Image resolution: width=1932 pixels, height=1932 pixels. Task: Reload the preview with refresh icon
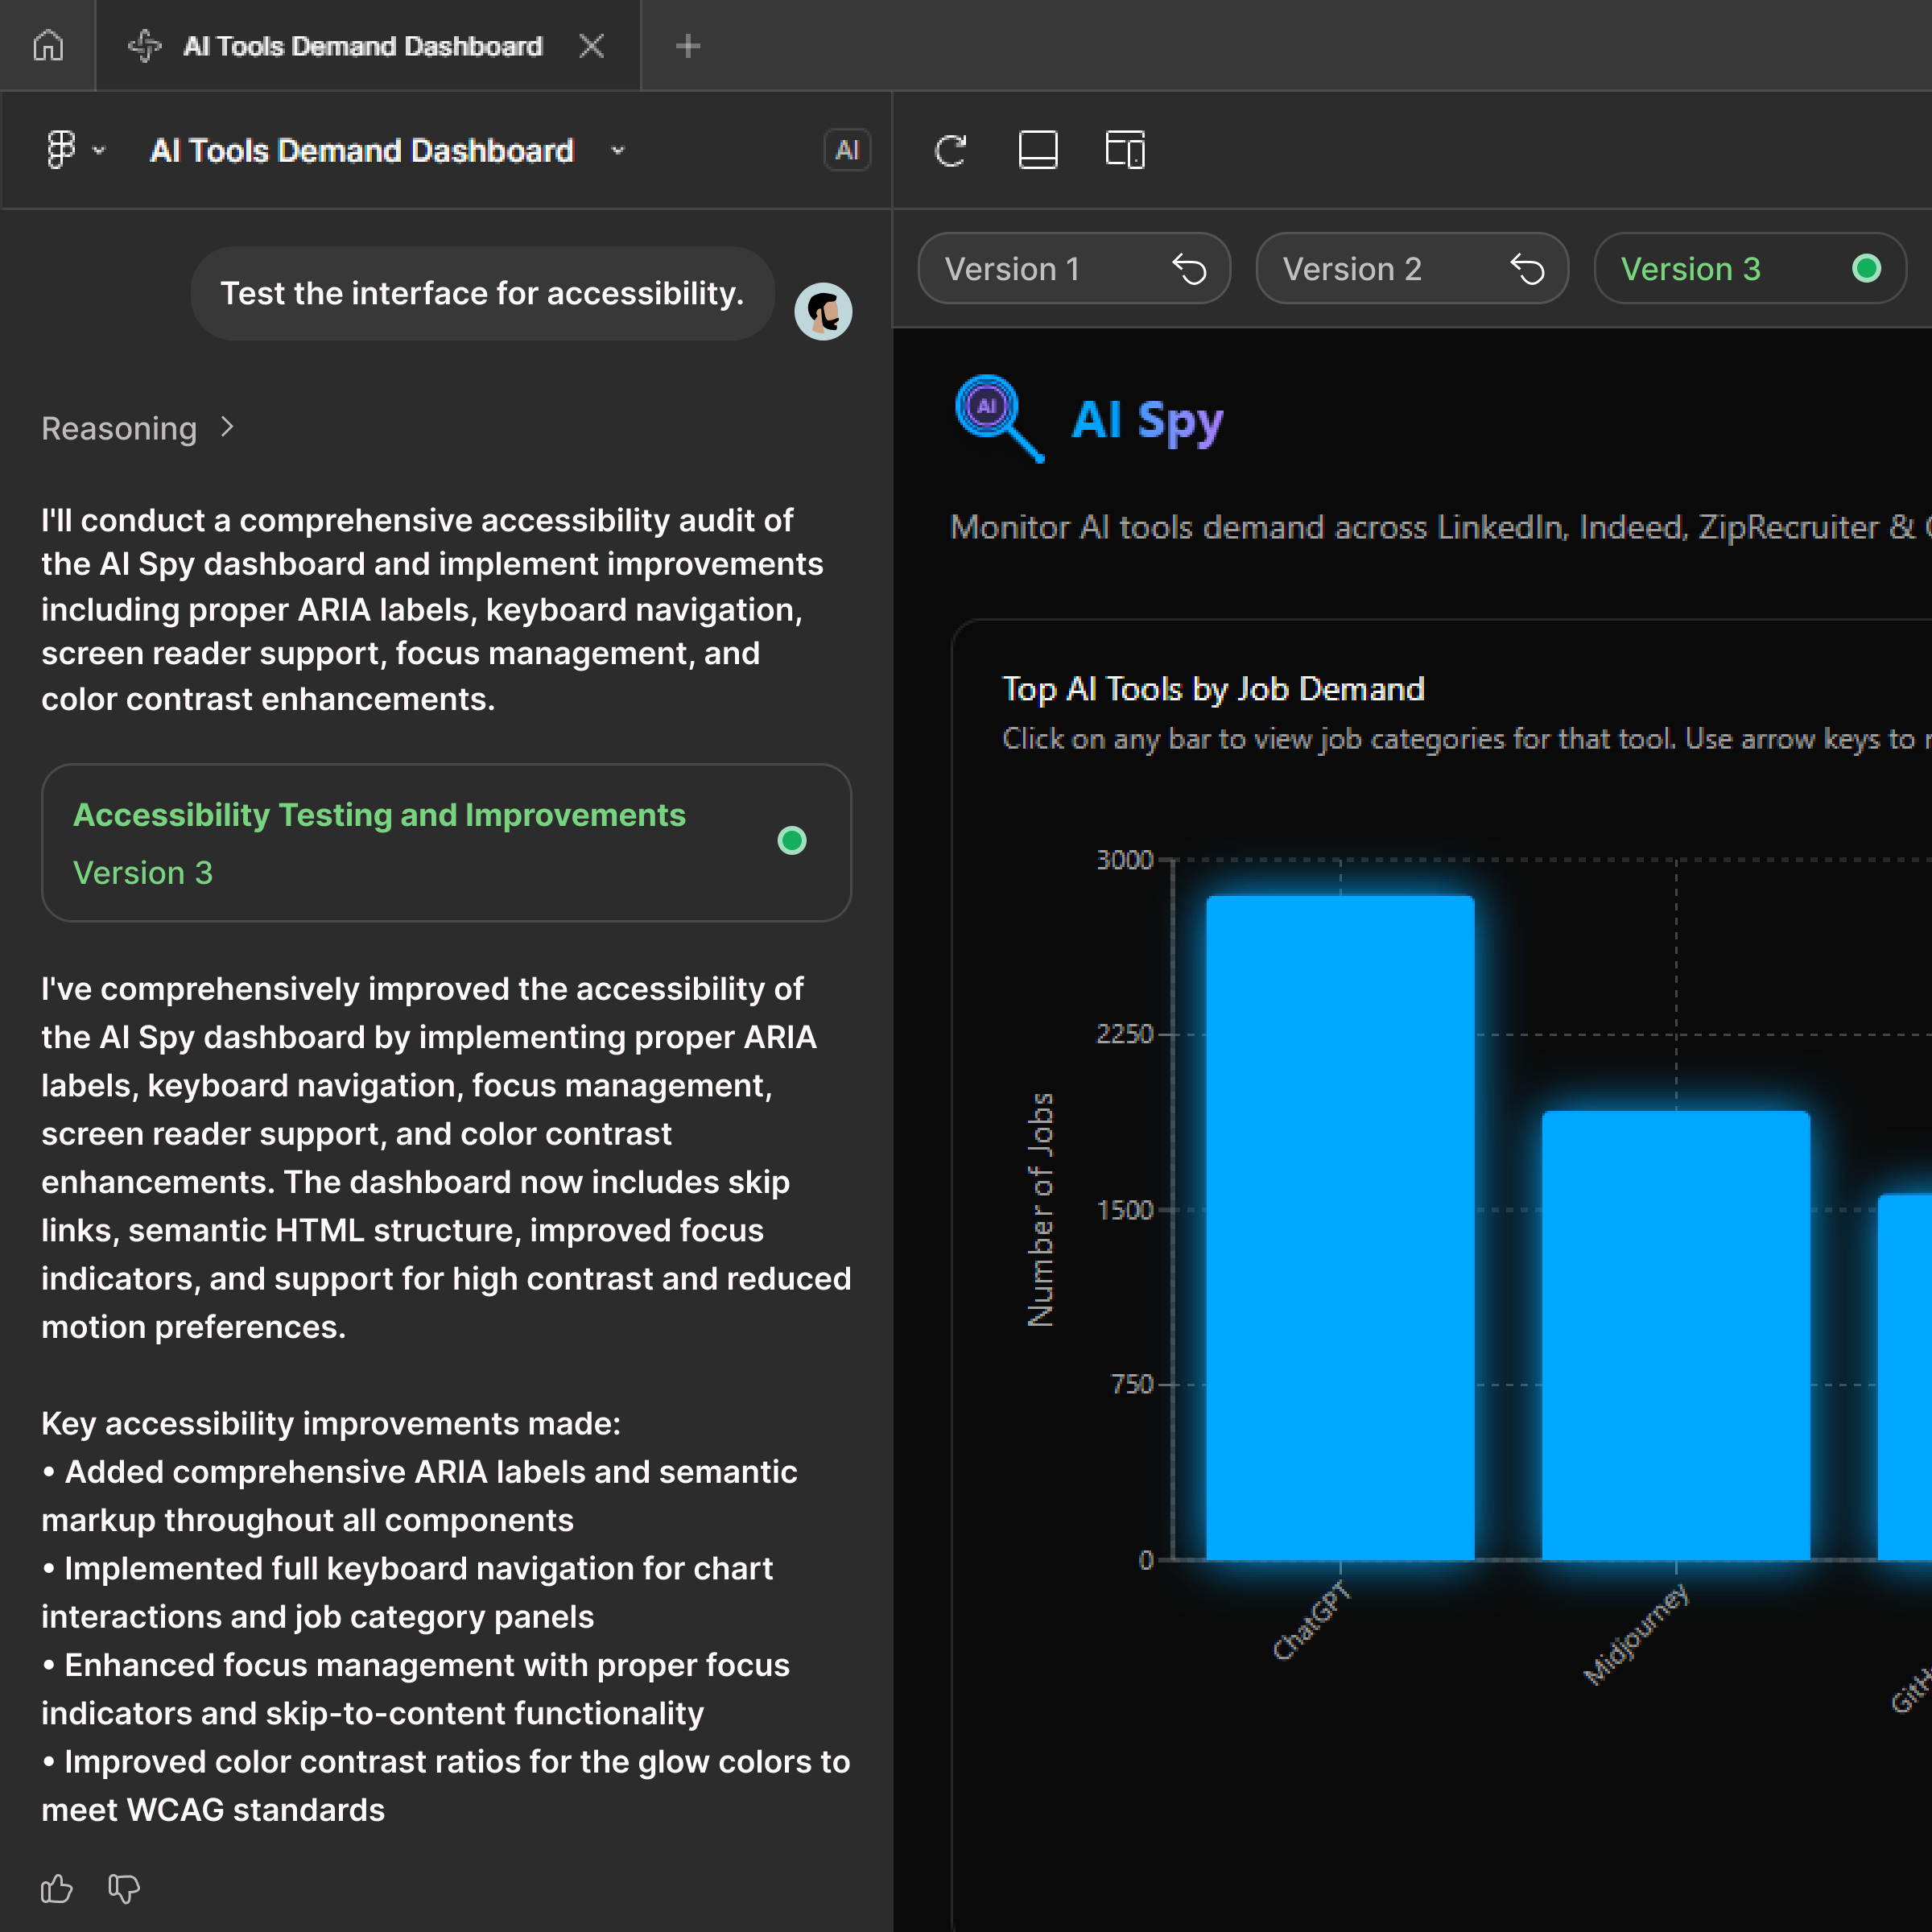(950, 150)
